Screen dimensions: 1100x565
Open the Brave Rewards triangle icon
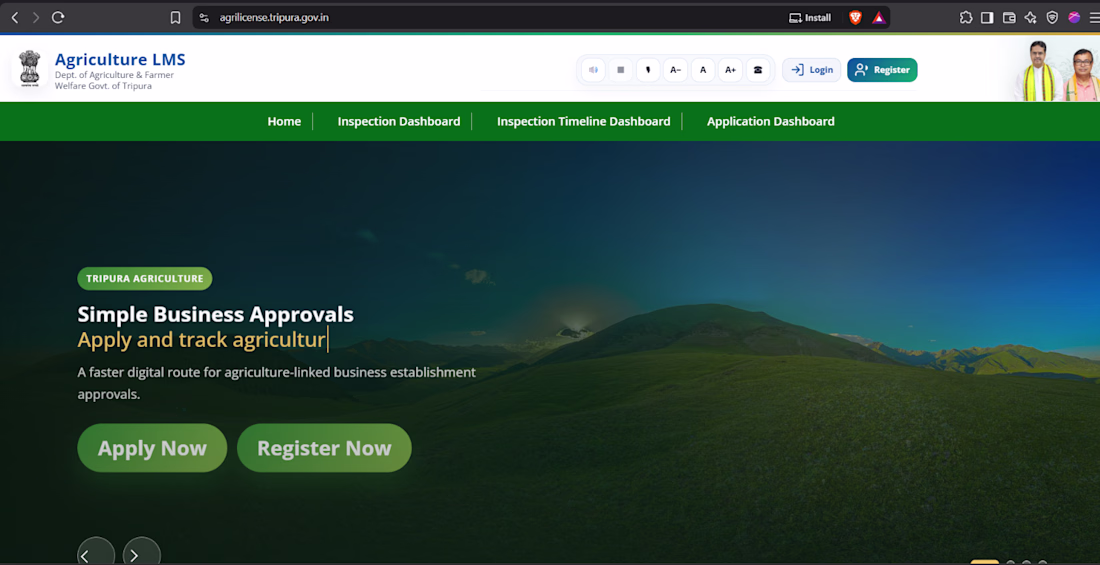pyautogui.click(x=878, y=18)
